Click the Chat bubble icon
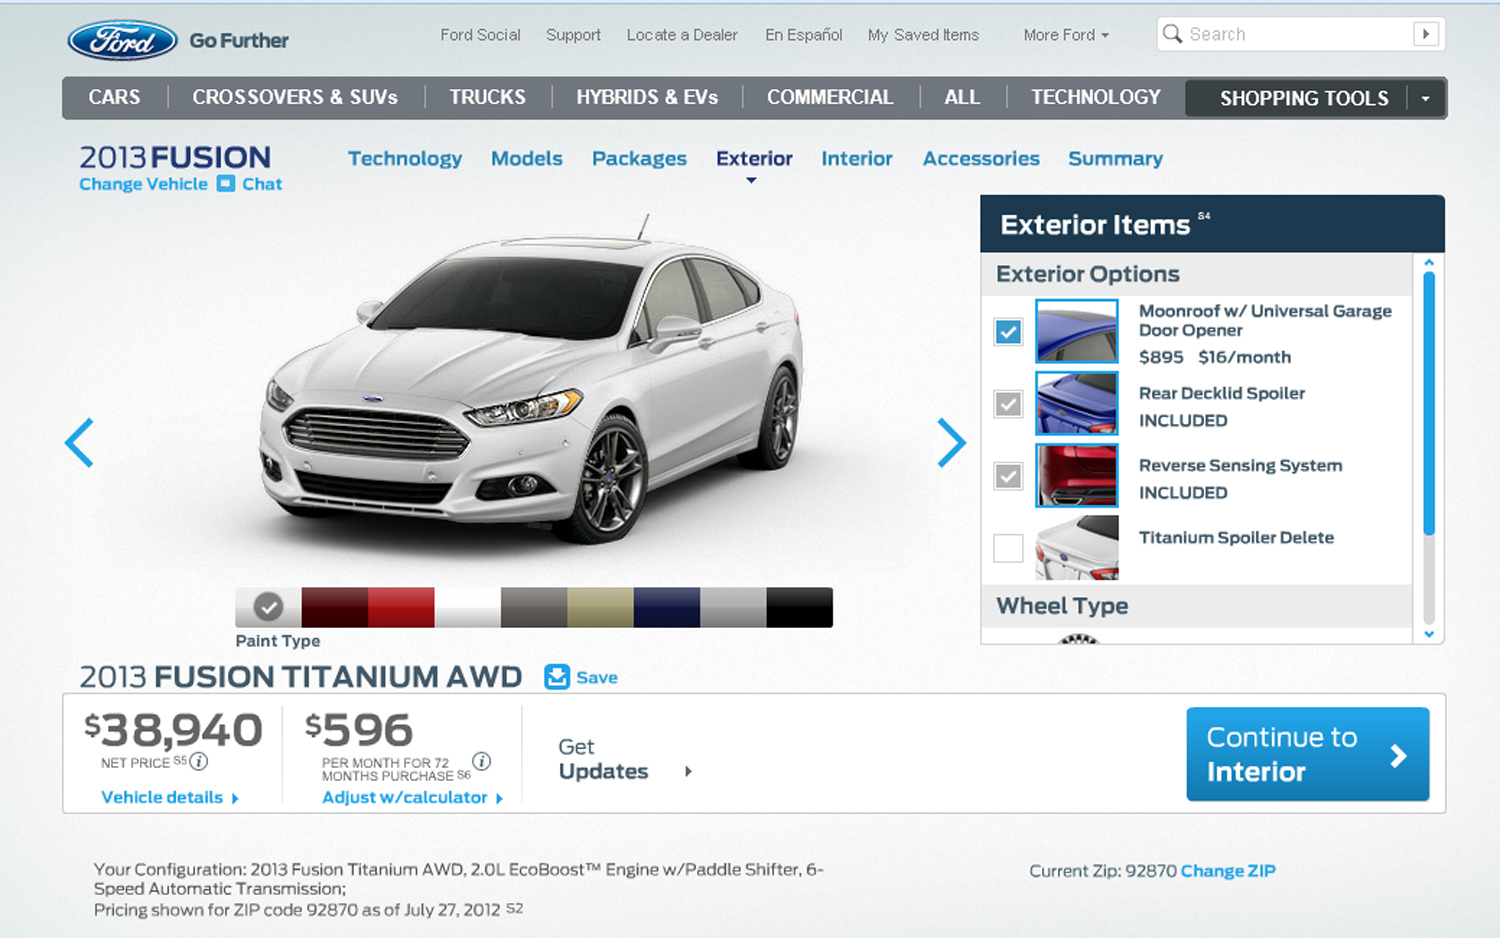The height and width of the screenshot is (938, 1500). tap(226, 184)
